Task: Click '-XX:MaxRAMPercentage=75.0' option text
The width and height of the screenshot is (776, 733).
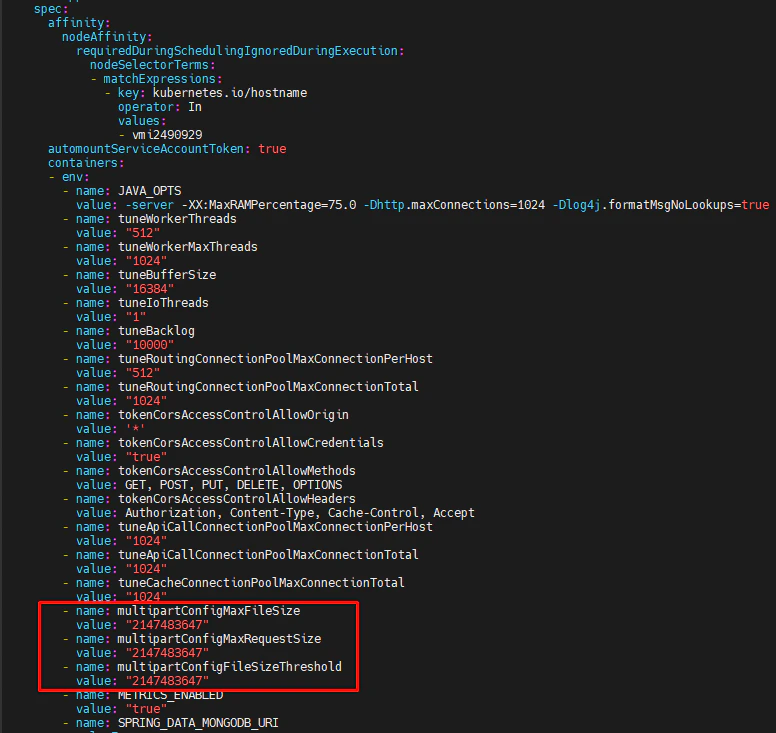Action: (x=269, y=205)
